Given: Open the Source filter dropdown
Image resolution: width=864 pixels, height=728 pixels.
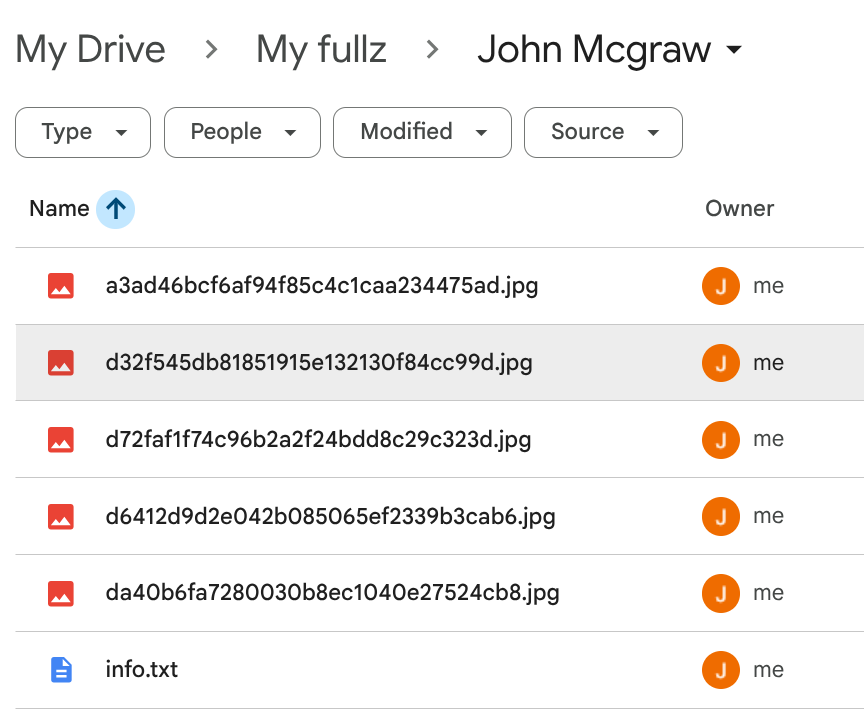Looking at the screenshot, I should click(x=603, y=132).
